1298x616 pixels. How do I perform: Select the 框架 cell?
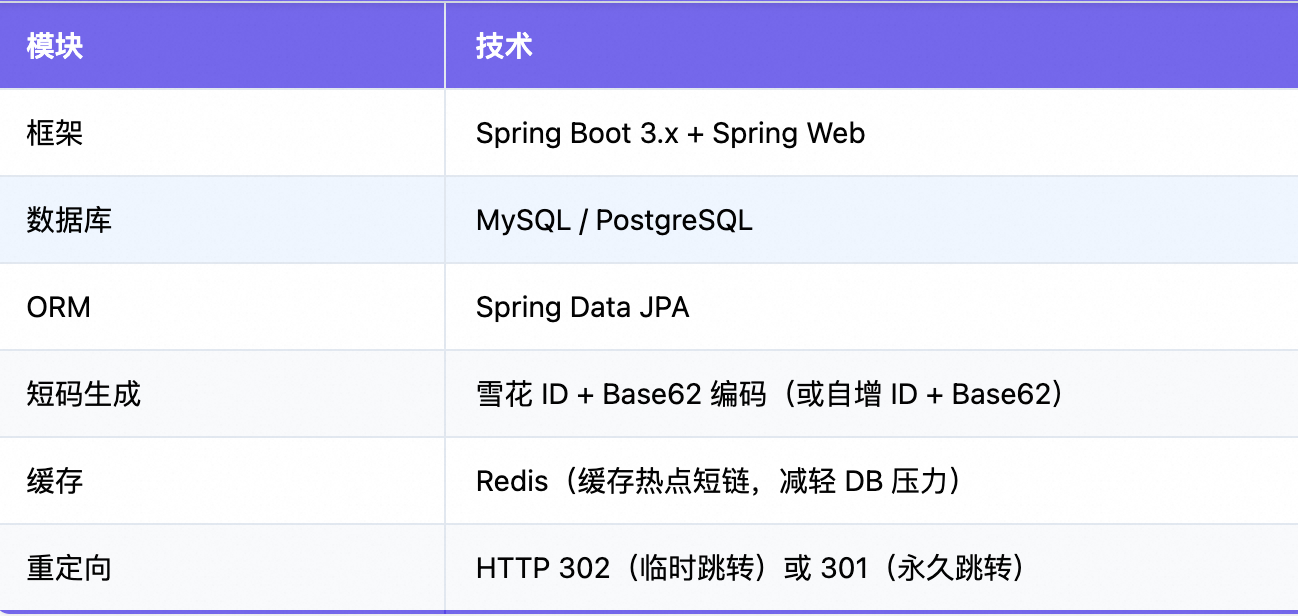click(x=222, y=133)
